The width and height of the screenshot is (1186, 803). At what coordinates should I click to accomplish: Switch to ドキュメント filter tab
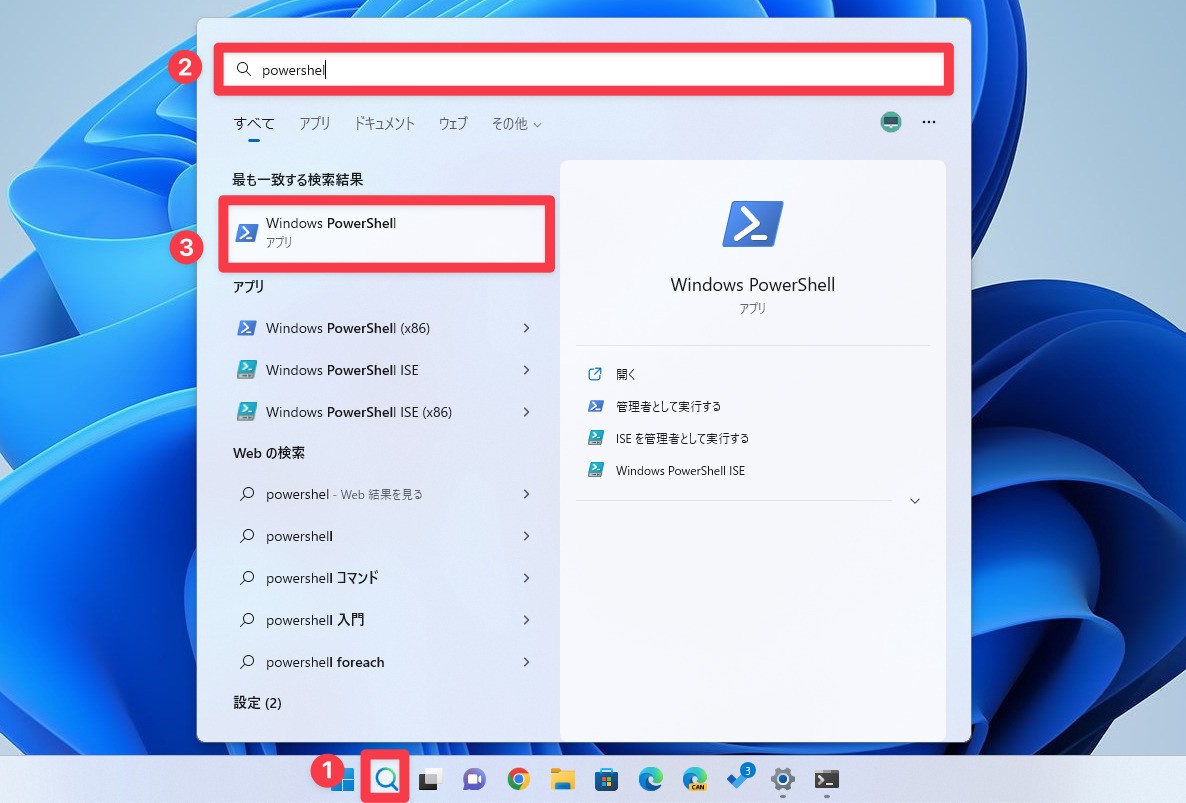tap(384, 123)
